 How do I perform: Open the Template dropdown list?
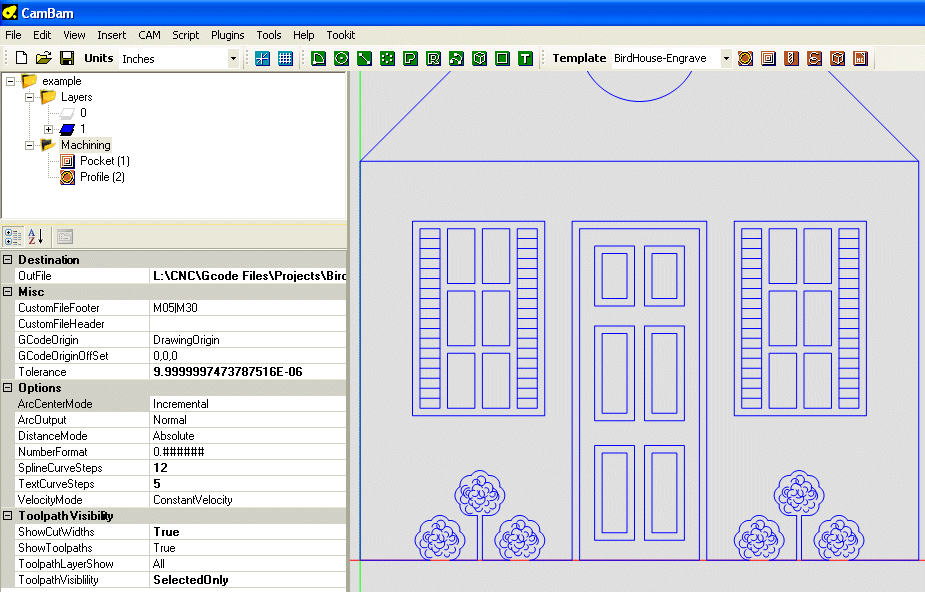(x=726, y=59)
